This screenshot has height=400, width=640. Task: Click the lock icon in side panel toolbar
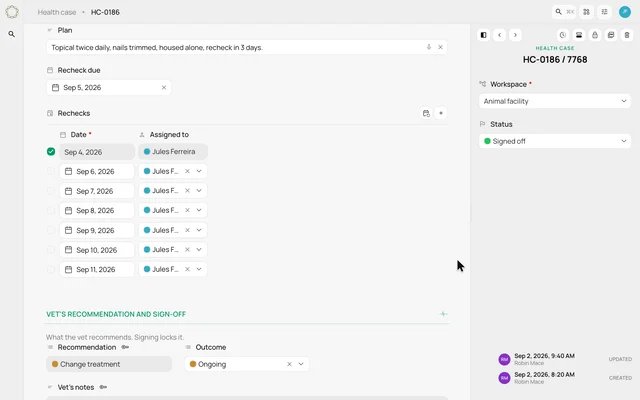coord(595,35)
